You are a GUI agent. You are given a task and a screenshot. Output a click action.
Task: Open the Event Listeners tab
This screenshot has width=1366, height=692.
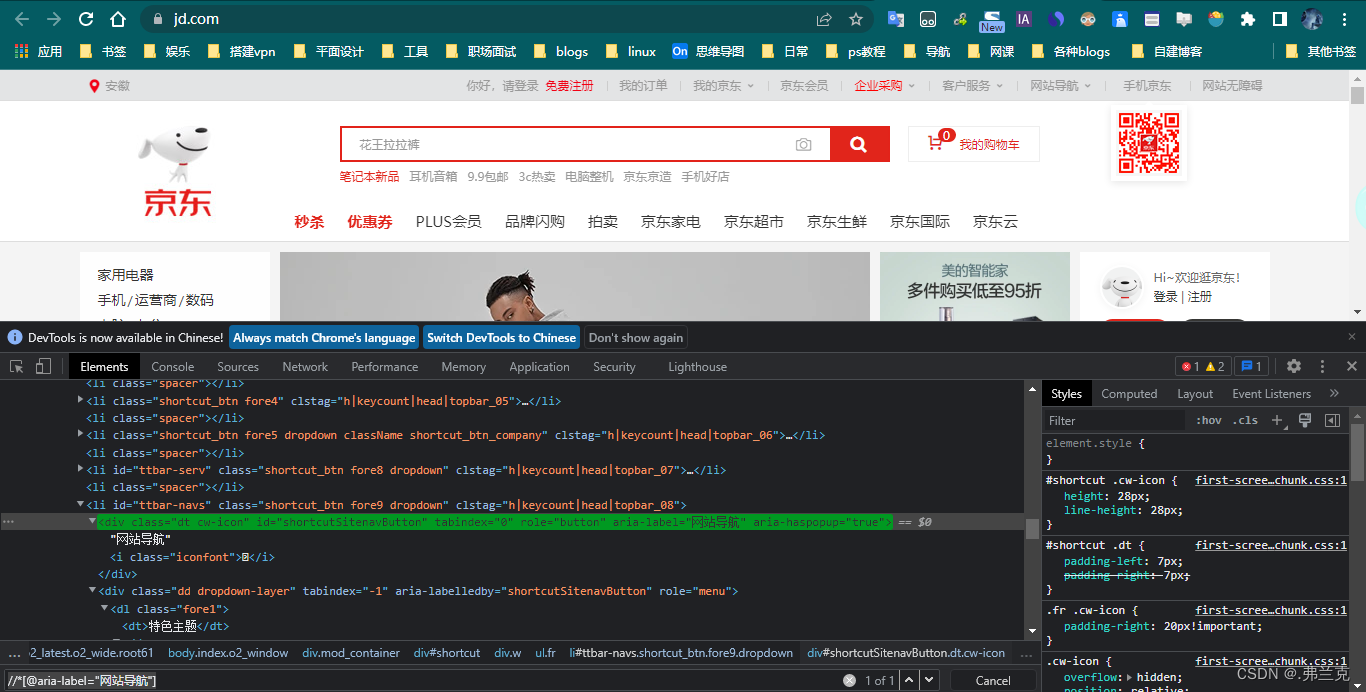point(1271,393)
